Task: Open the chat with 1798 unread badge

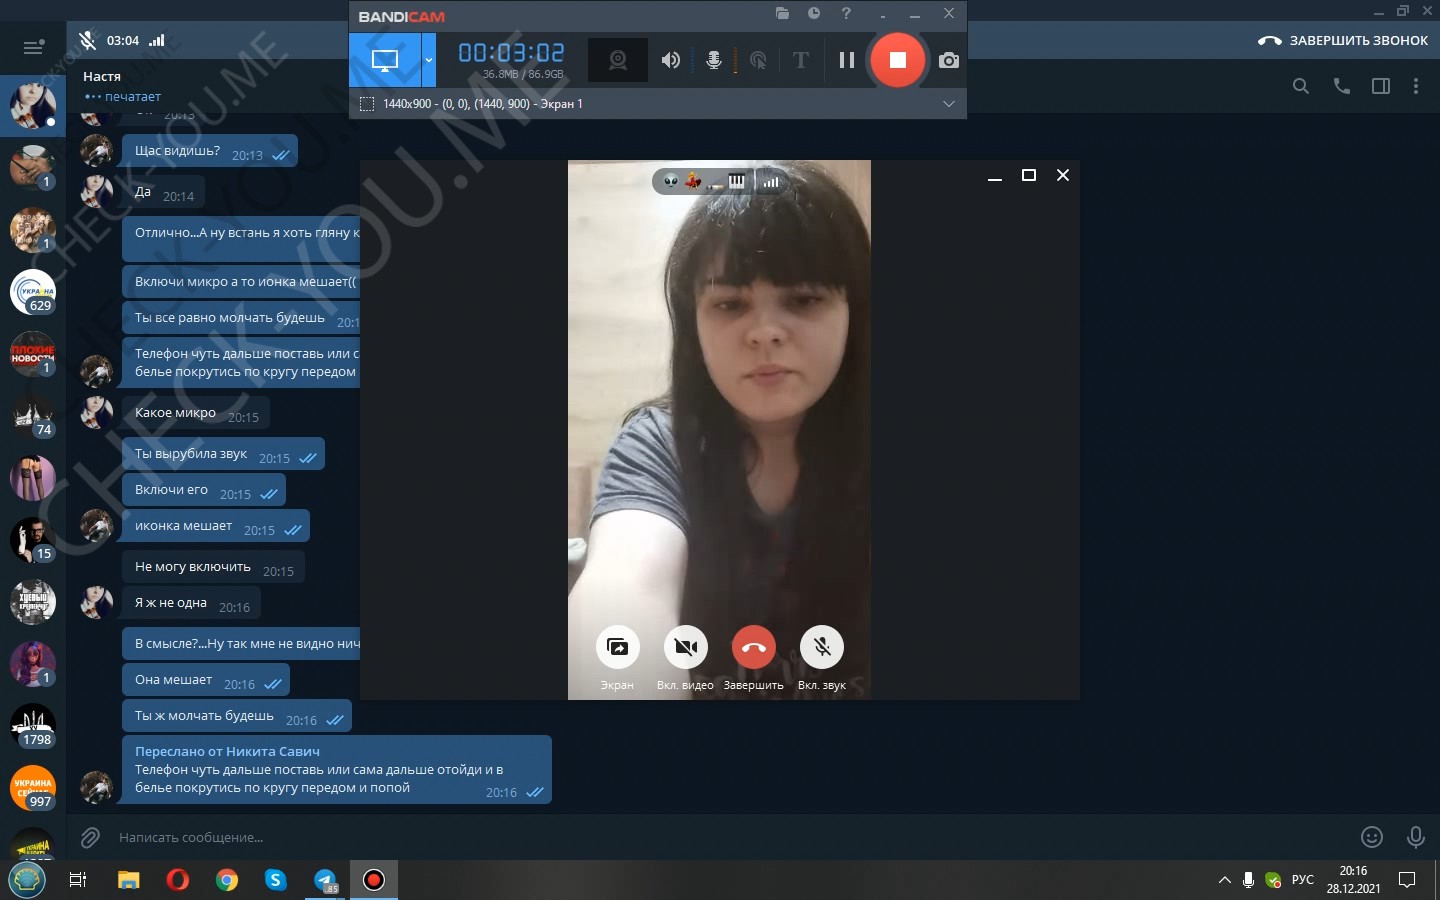Action: pos(33,726)
